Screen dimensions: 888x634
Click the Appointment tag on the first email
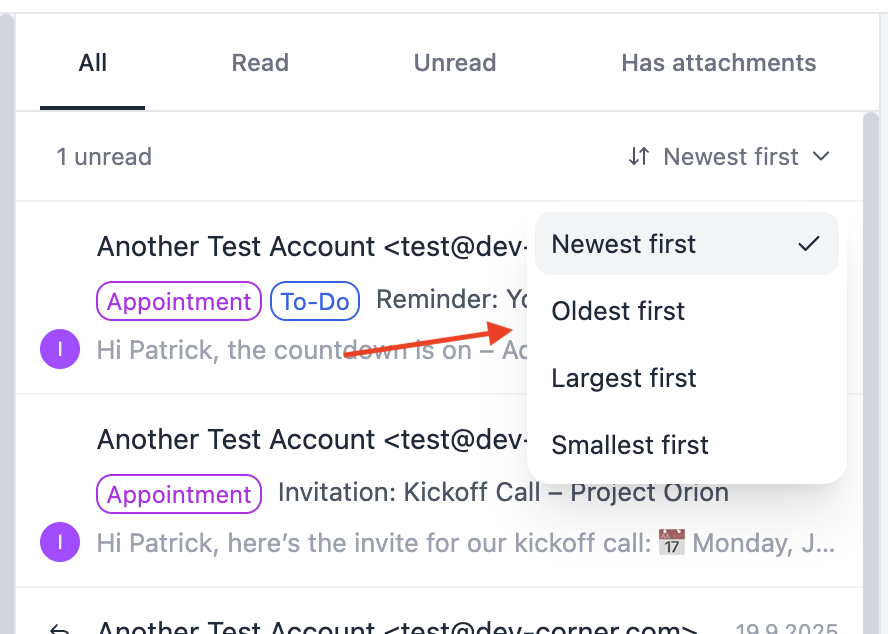coord(179,301)
